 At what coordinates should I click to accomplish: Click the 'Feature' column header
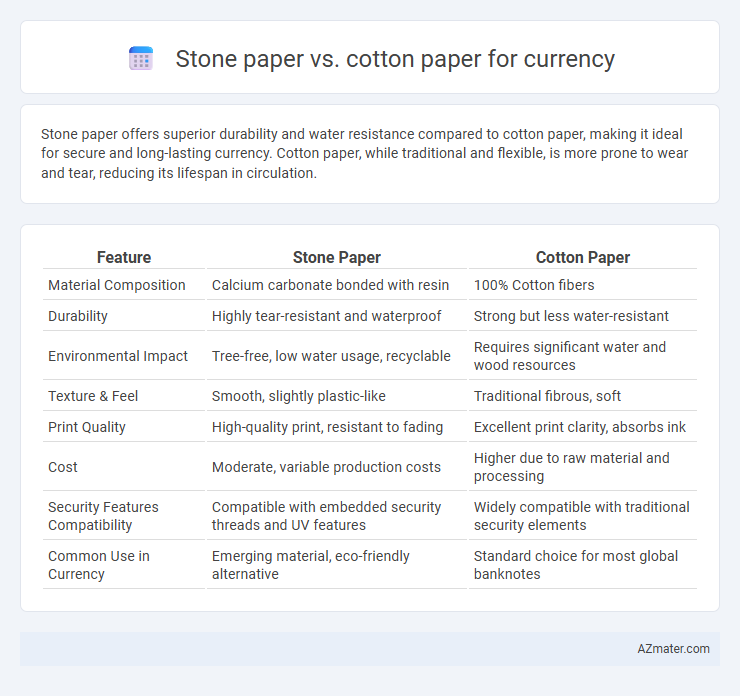point(124,257)
